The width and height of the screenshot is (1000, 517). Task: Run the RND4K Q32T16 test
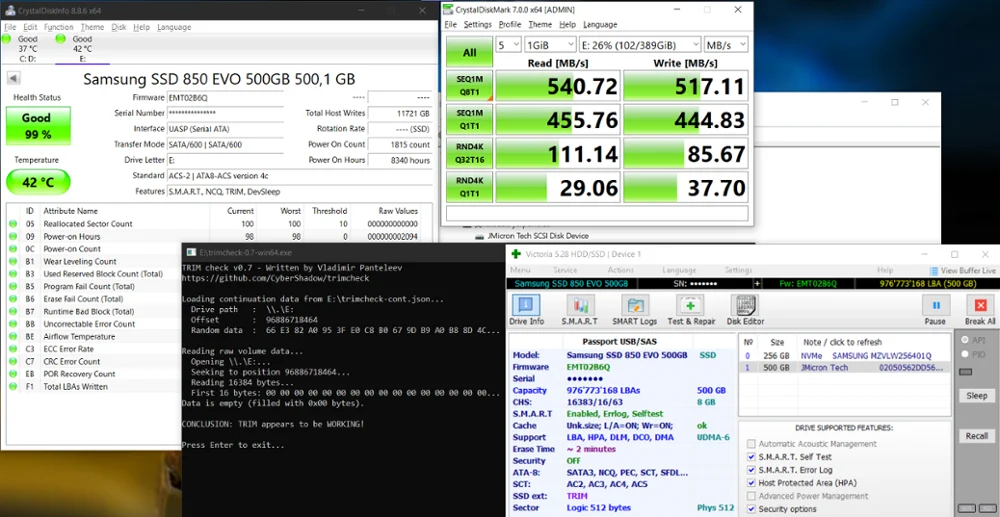point(469,154)
